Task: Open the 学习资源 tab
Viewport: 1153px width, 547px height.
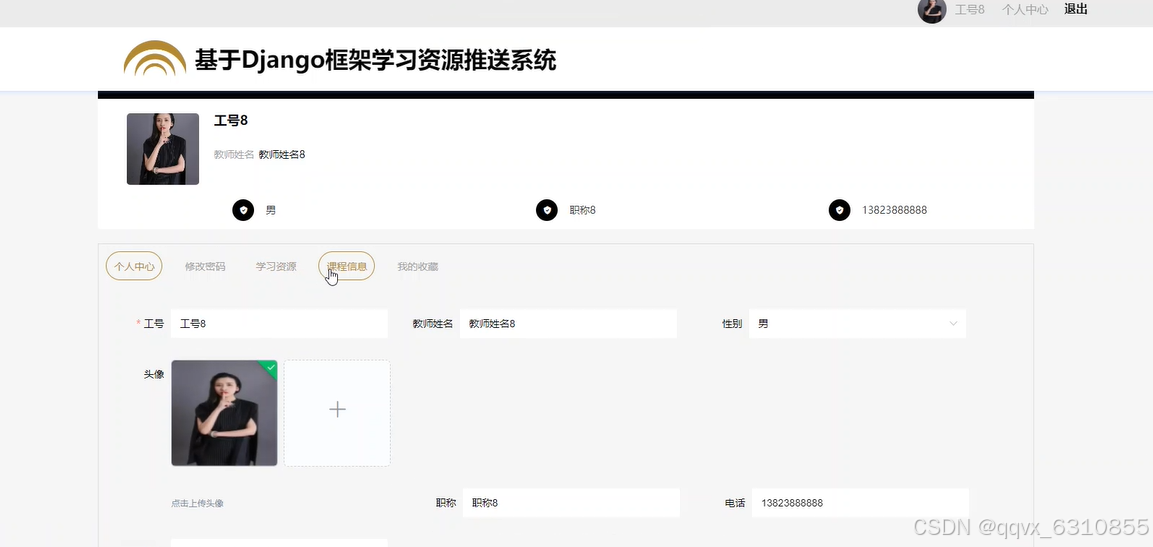Action: [x=276, y=266]
